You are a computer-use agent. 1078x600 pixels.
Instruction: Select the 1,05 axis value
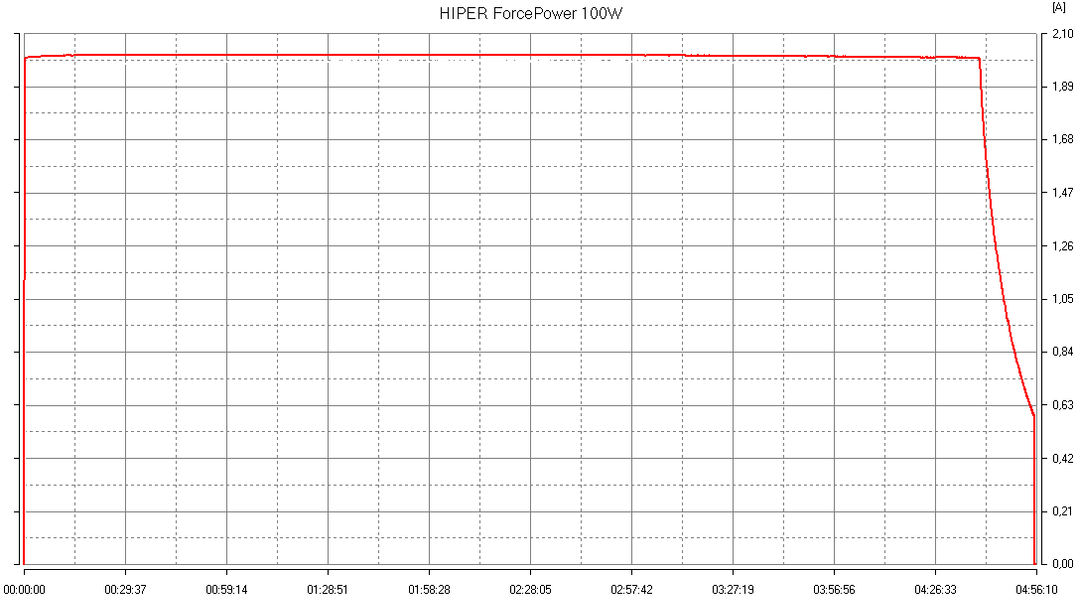click(1062, 299)
